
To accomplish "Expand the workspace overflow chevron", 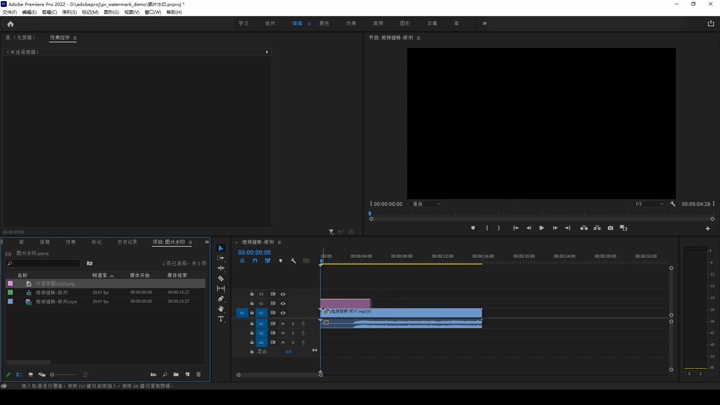I will (x=485, y=23).
